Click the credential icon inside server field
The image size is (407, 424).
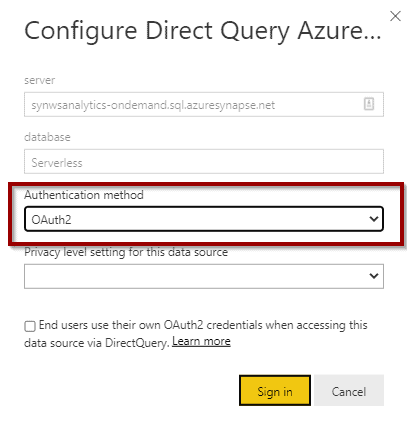click(369, 104)
